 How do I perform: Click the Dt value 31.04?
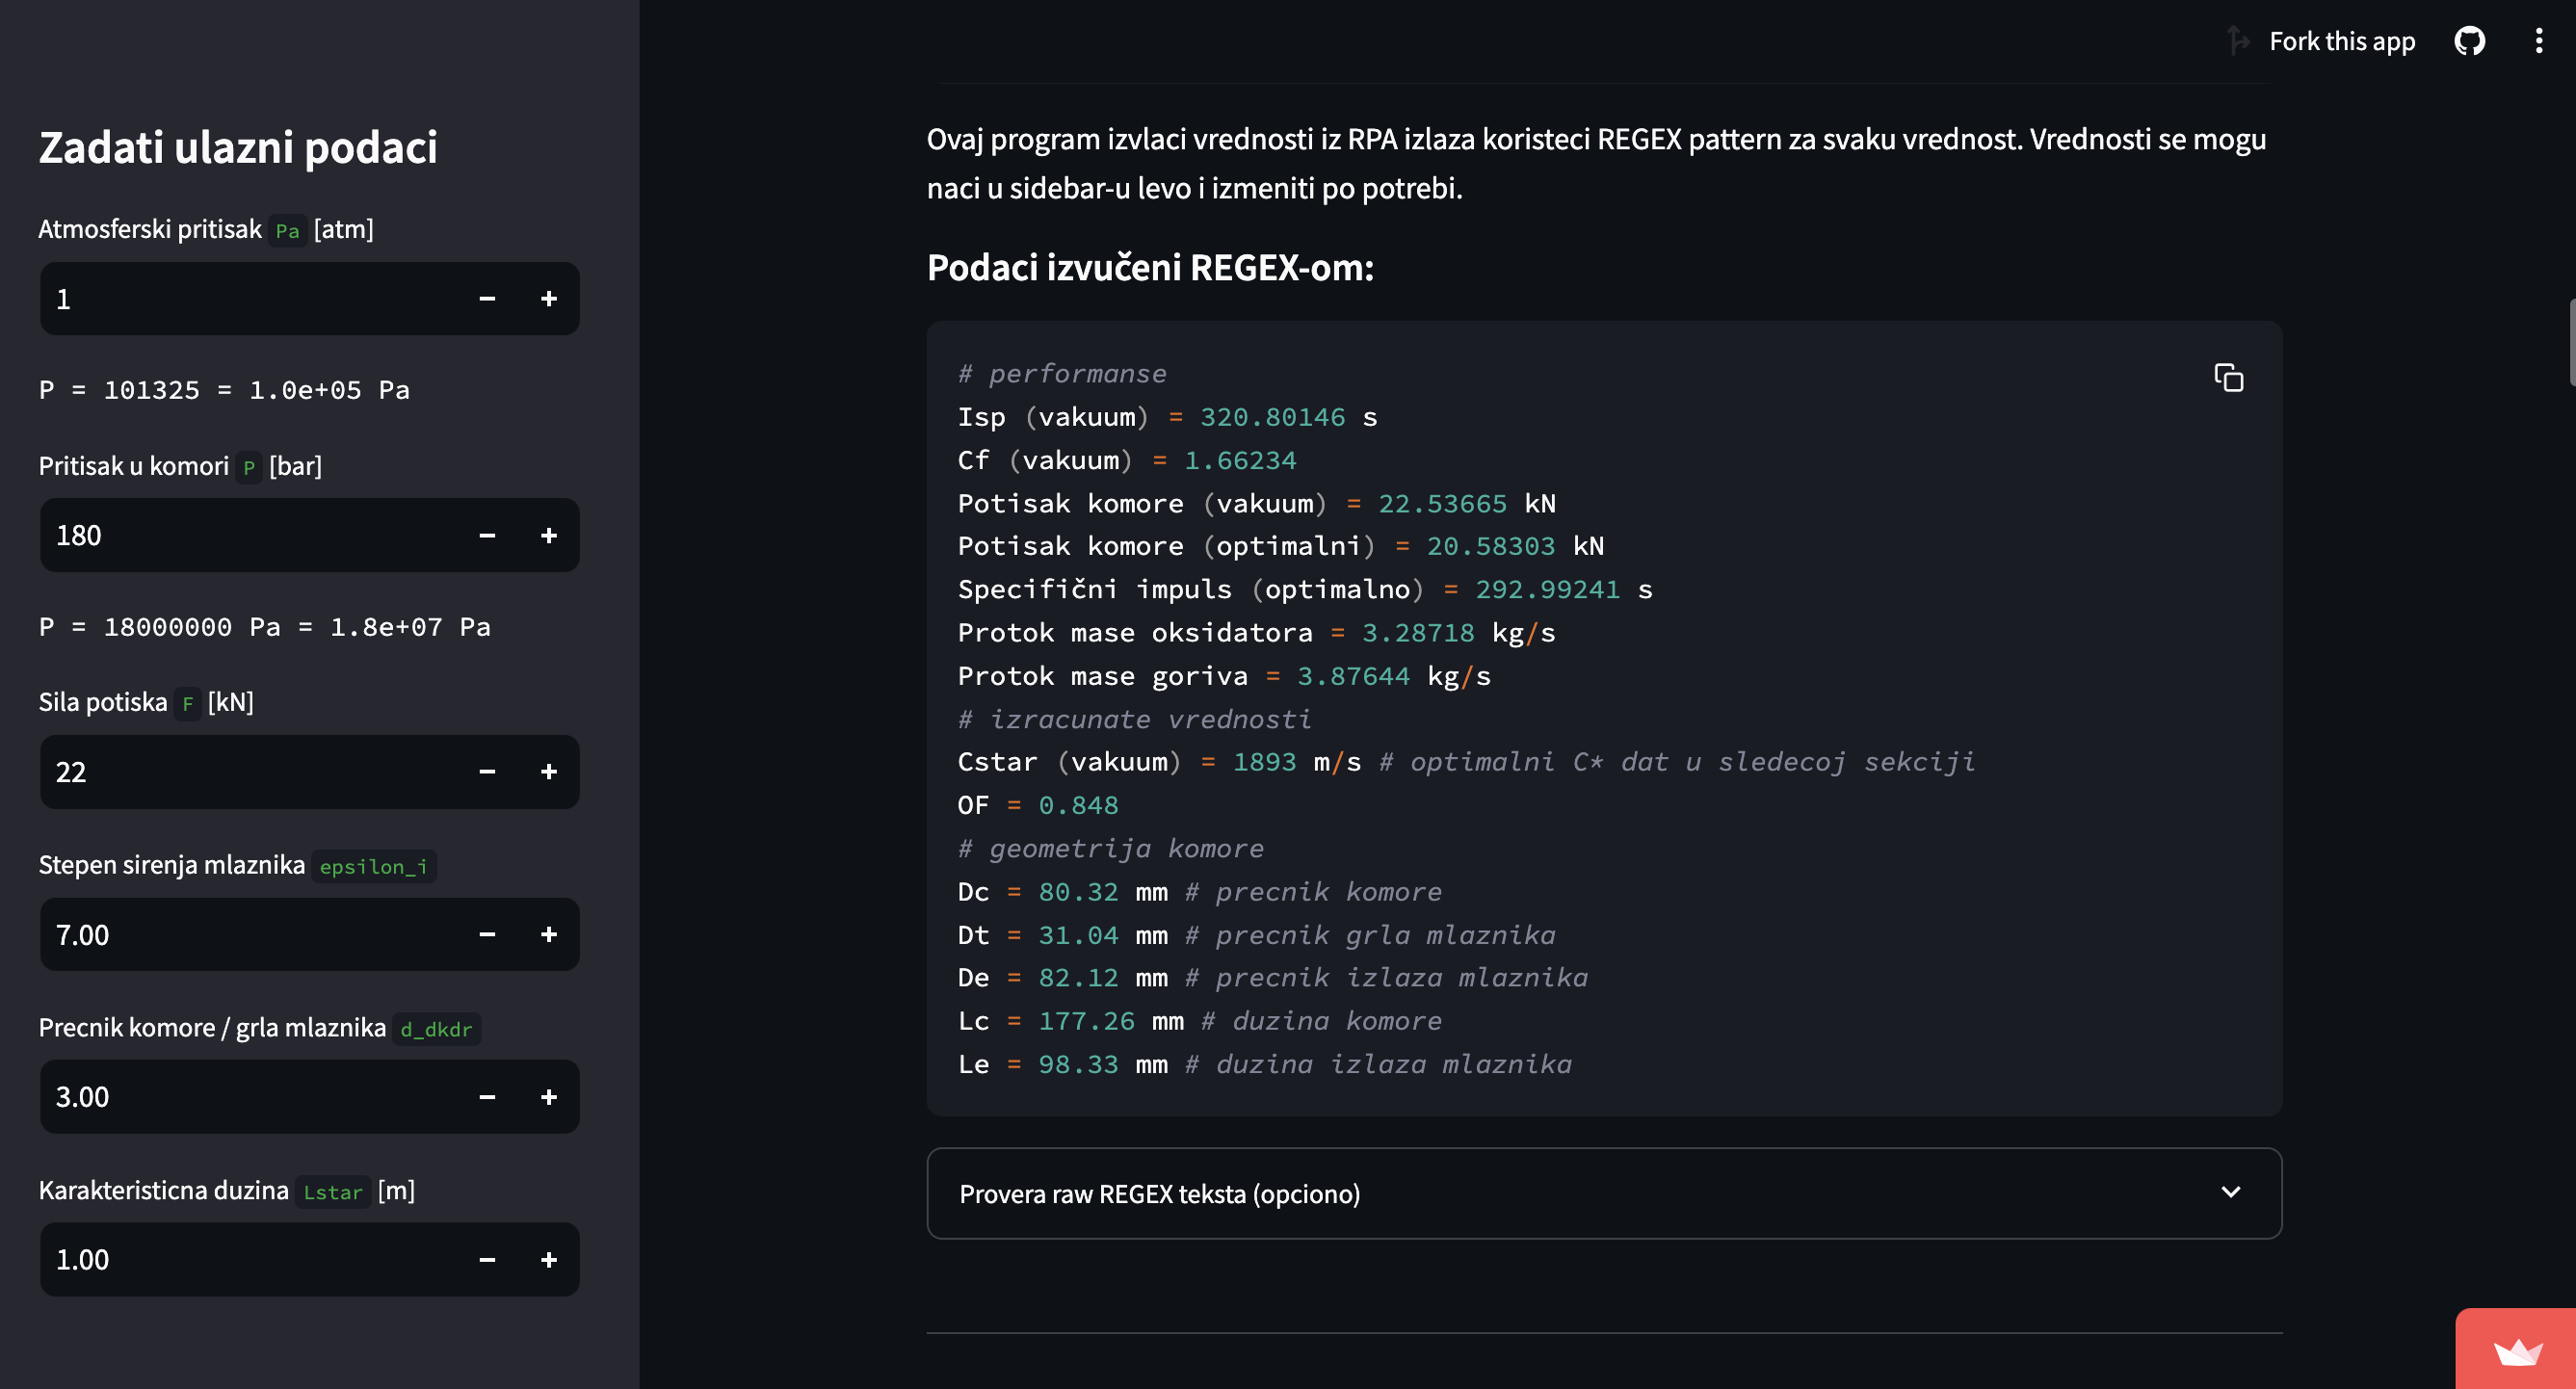(1078, 935)
